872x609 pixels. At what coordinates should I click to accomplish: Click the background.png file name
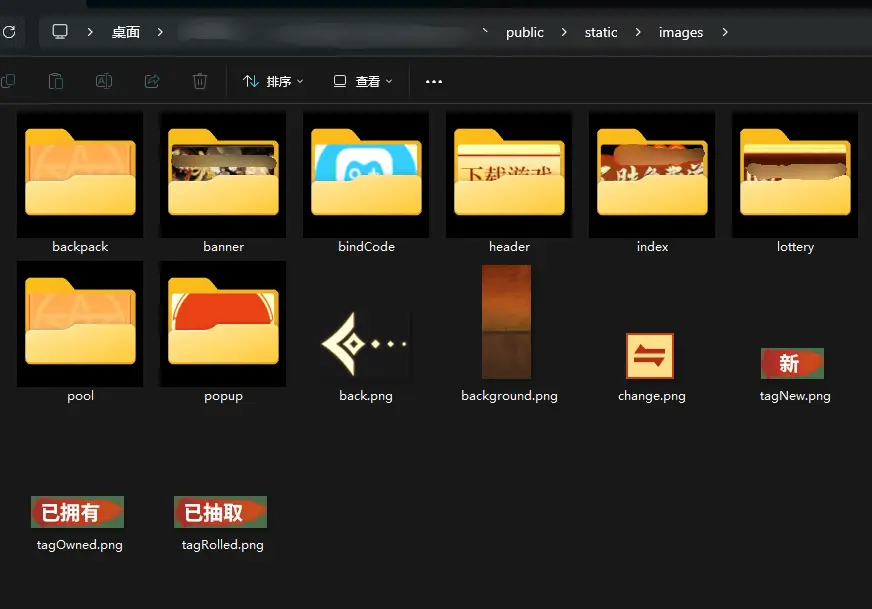click(x=509, y=396)
